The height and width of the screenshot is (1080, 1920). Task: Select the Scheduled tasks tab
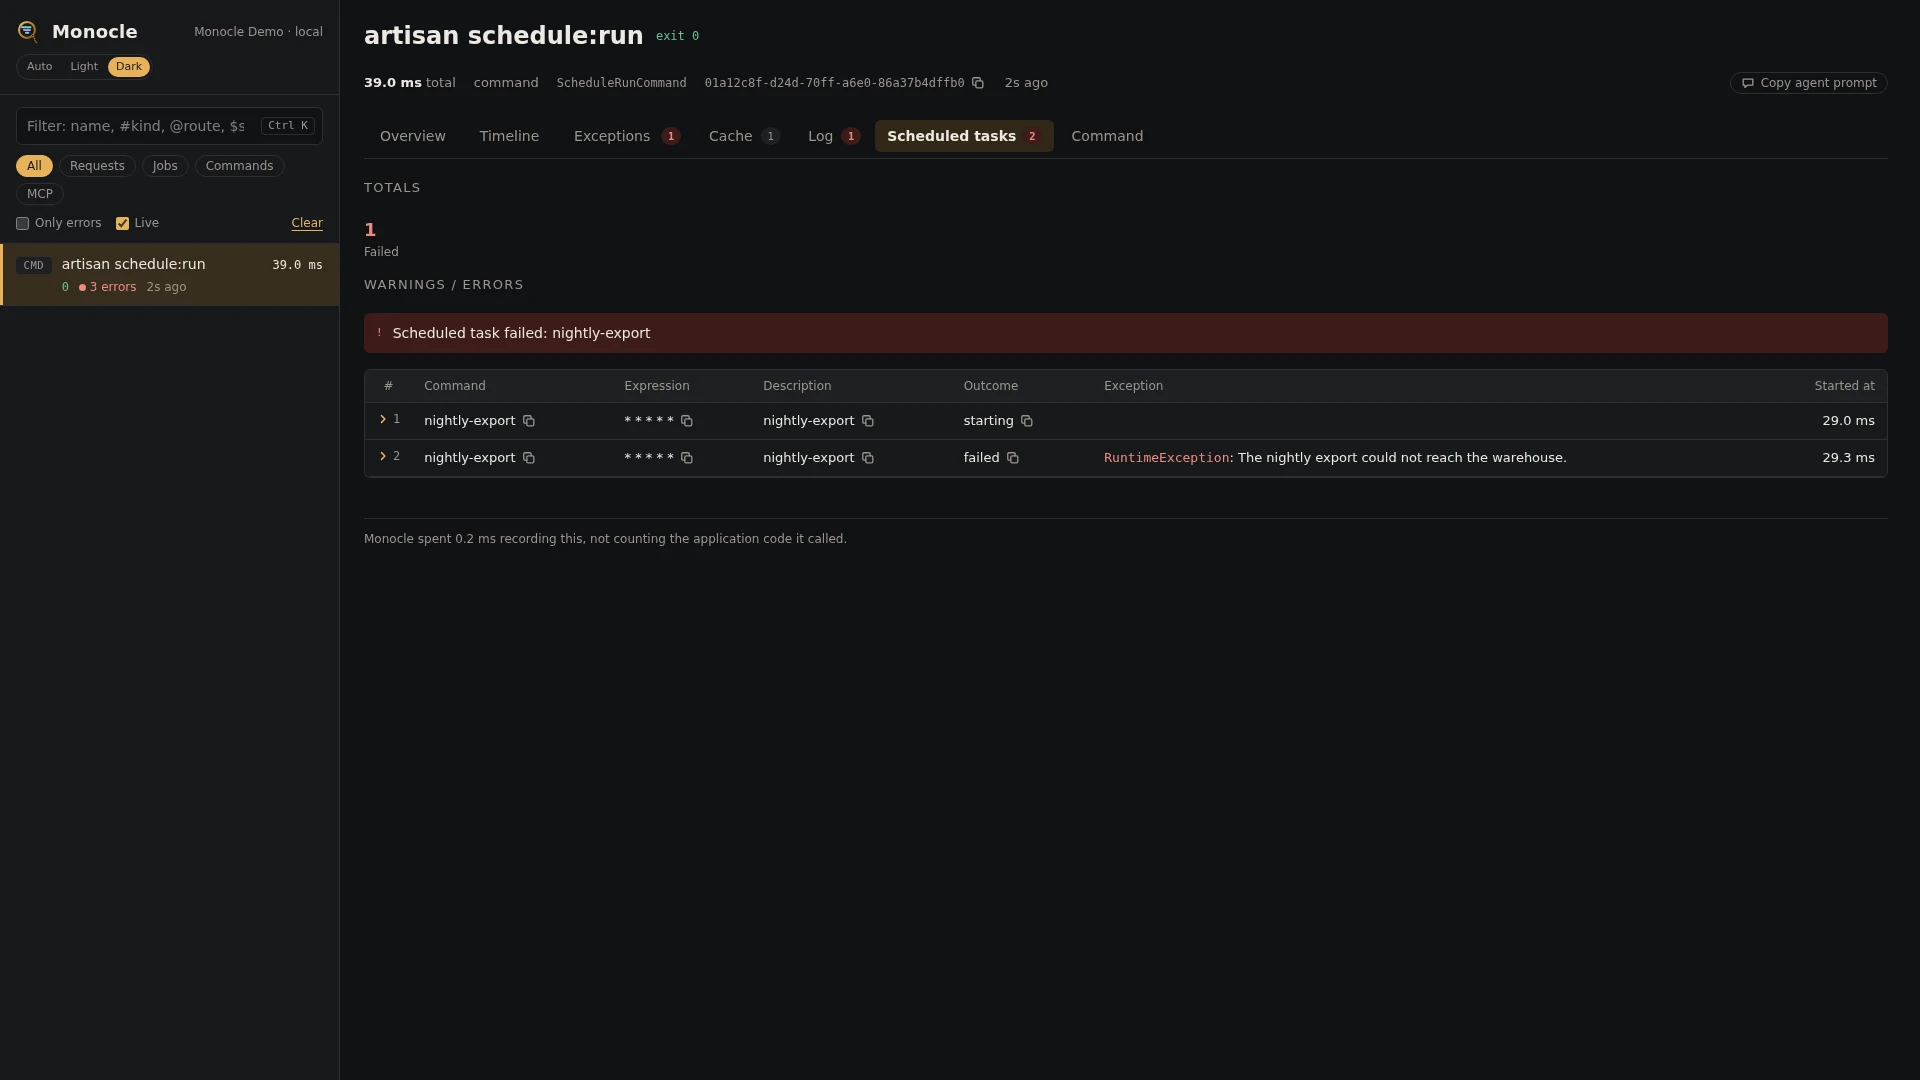point(964,136)
